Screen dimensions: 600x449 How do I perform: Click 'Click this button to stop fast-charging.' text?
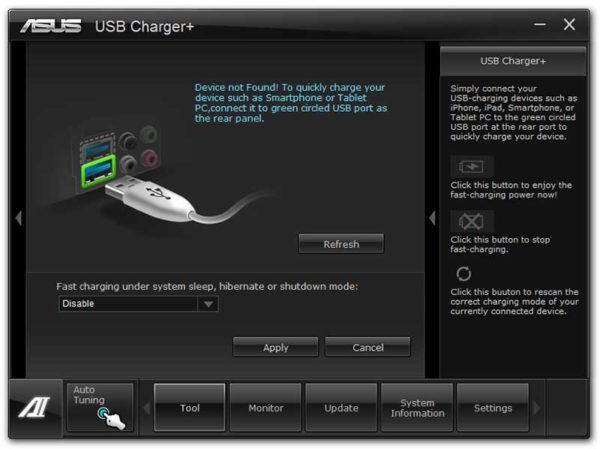click(x=500, y=244)
